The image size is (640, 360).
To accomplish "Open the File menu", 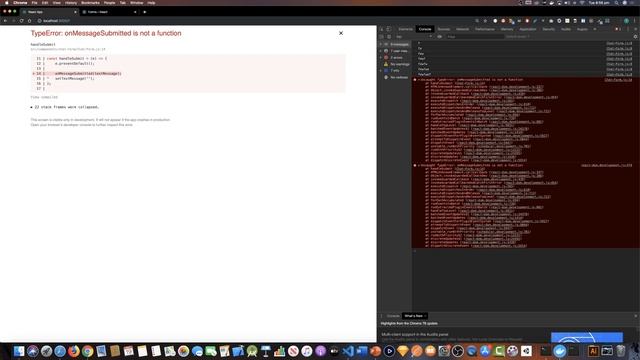I will 34,2.
